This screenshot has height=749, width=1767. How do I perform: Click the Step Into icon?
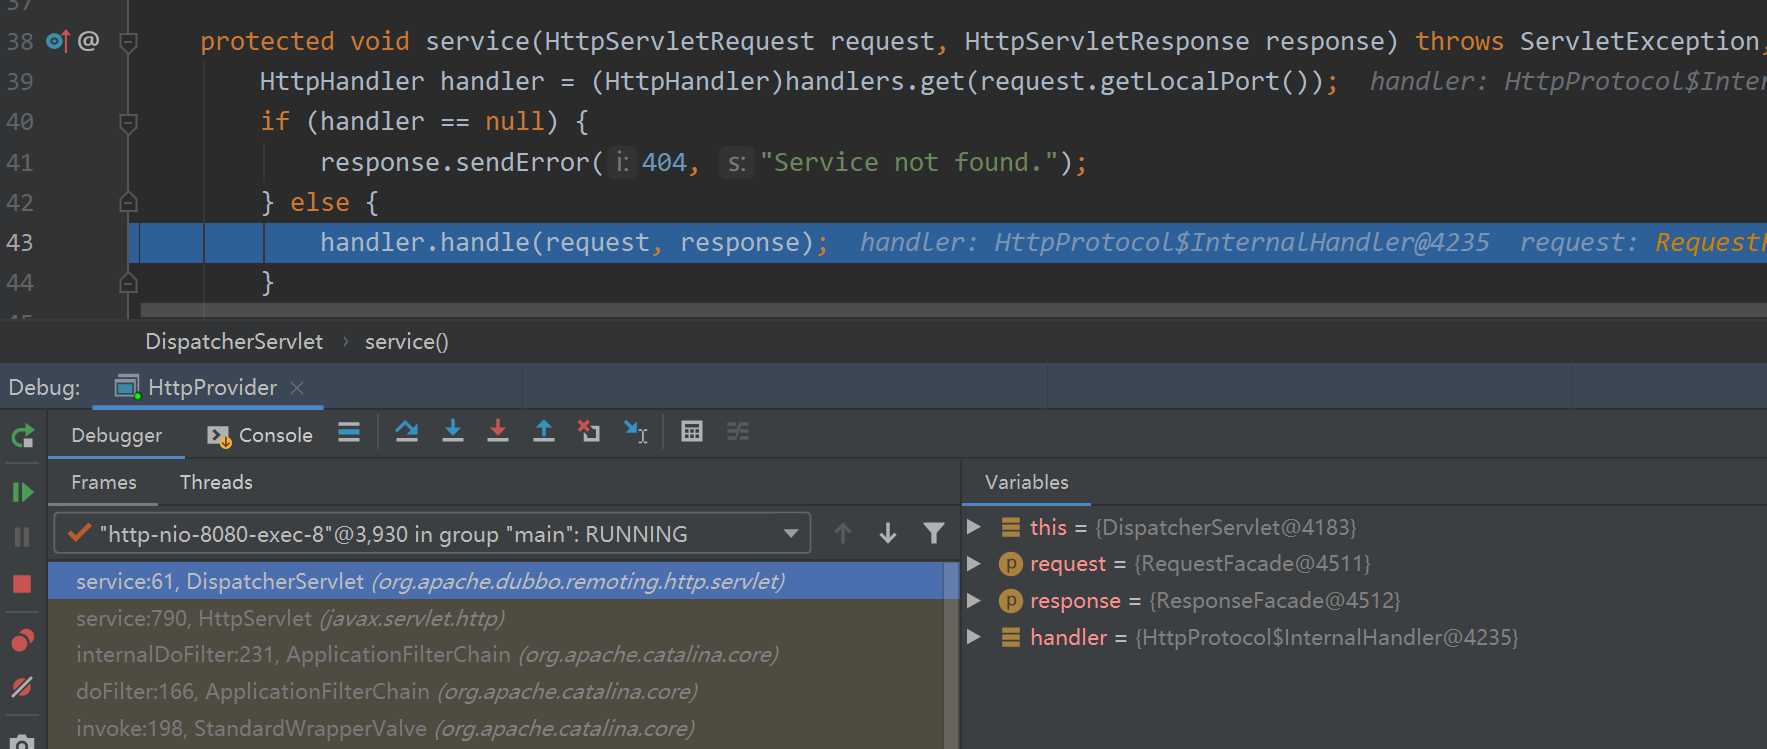pos(453,432)
